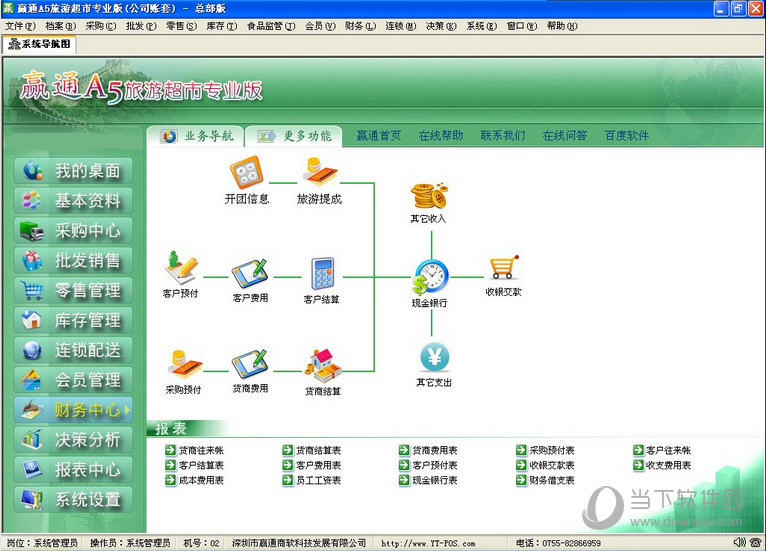Image resolution: width=767 pixels, height=551 pixels.
Task: Select the 系统导航图 window tab
Action: click(x=40, y=44)
